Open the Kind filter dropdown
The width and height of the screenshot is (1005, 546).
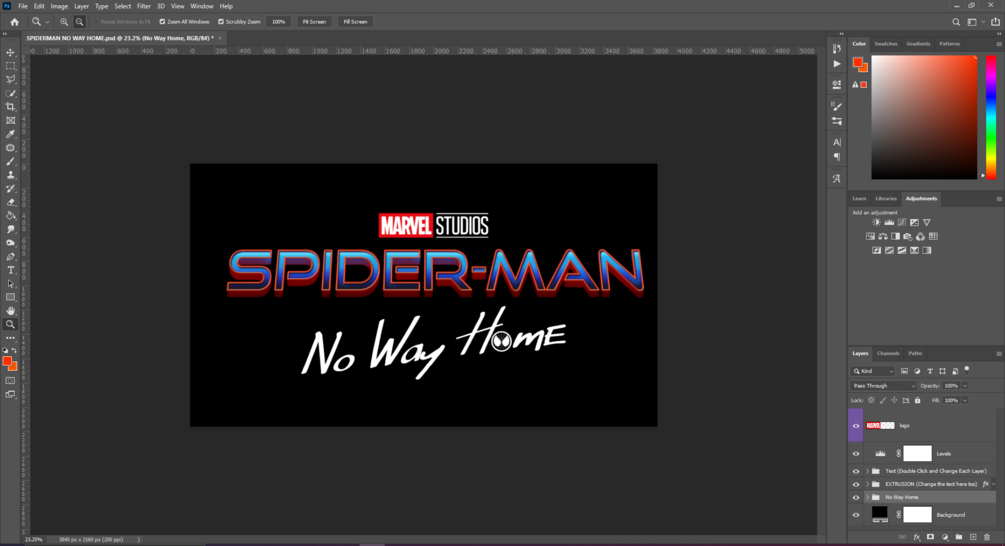tap(872, 371)
